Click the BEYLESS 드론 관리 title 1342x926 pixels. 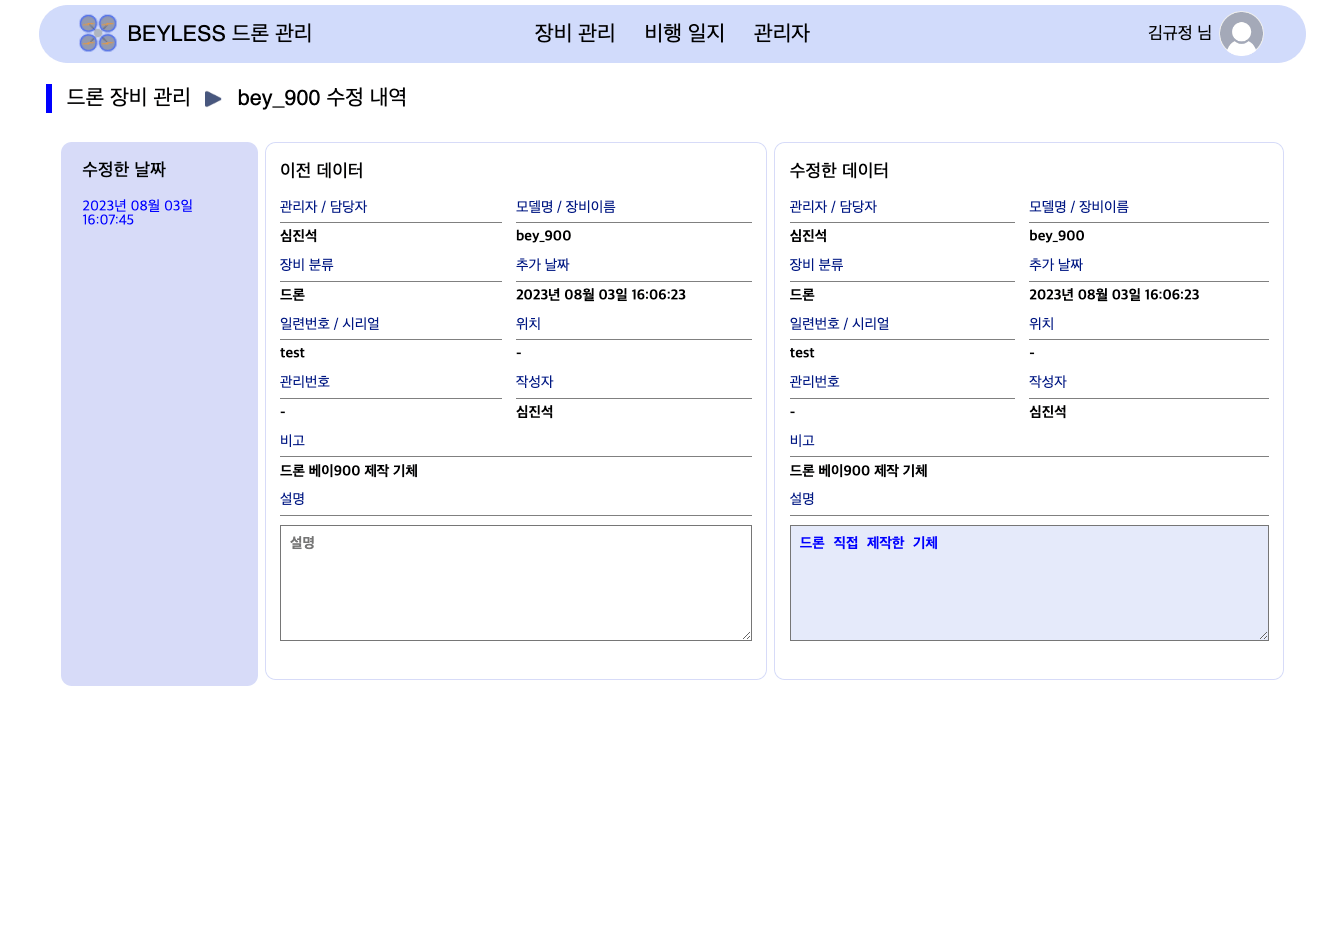point(220,33)
